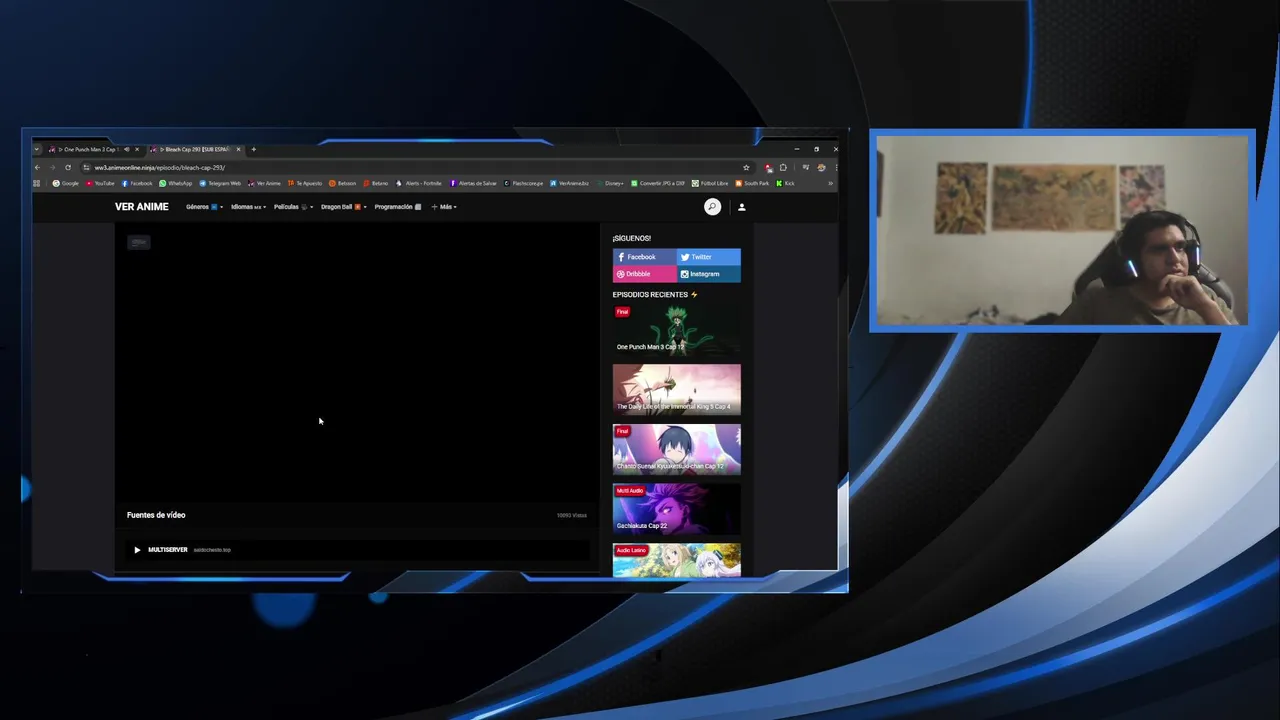
Task: Open the Audio Latino episode thumbnail
Action: tap(677, 561)
